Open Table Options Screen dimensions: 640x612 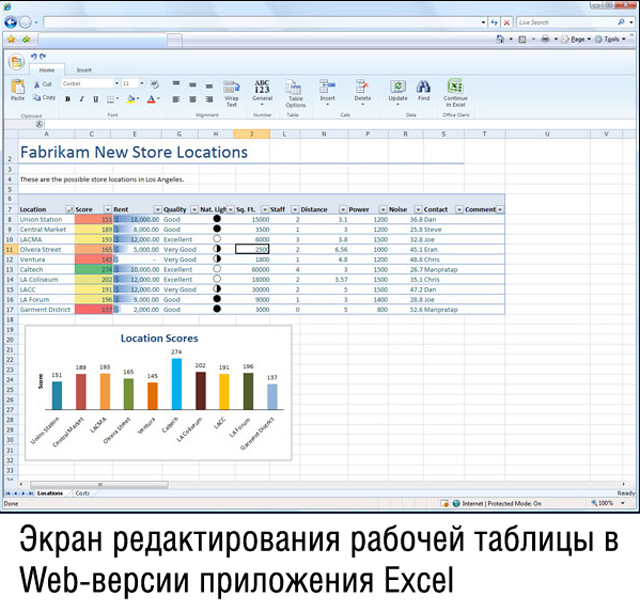click(x=293, y=87)
